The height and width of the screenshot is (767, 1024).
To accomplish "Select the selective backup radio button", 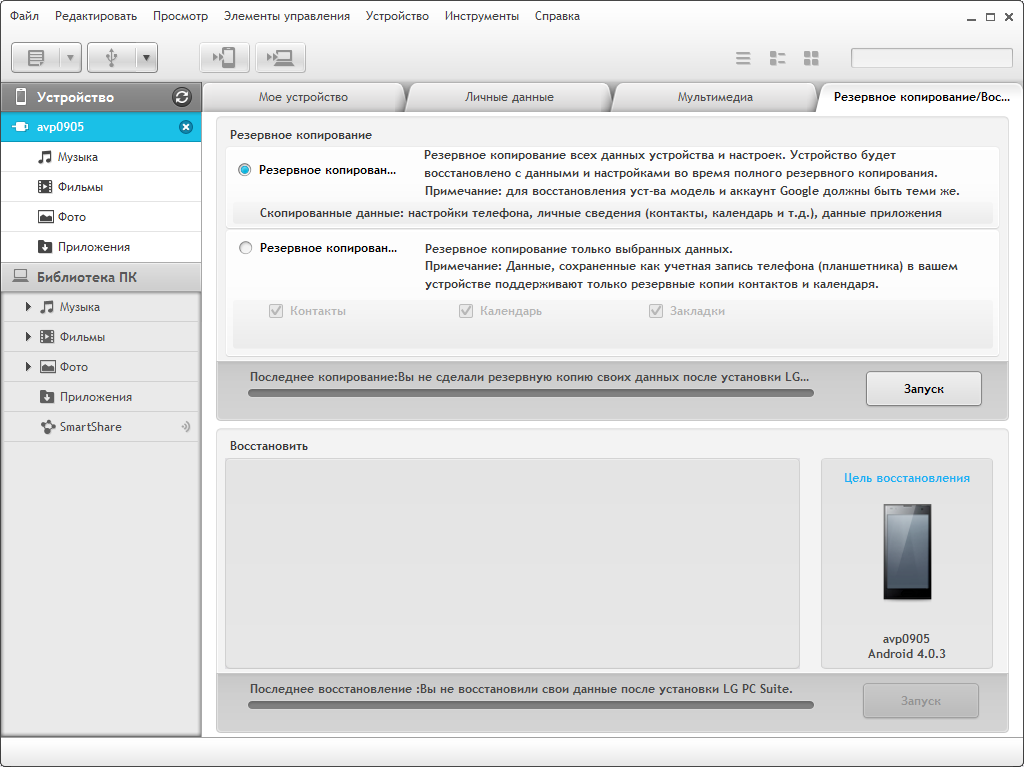I will click(x=246, y=248).
